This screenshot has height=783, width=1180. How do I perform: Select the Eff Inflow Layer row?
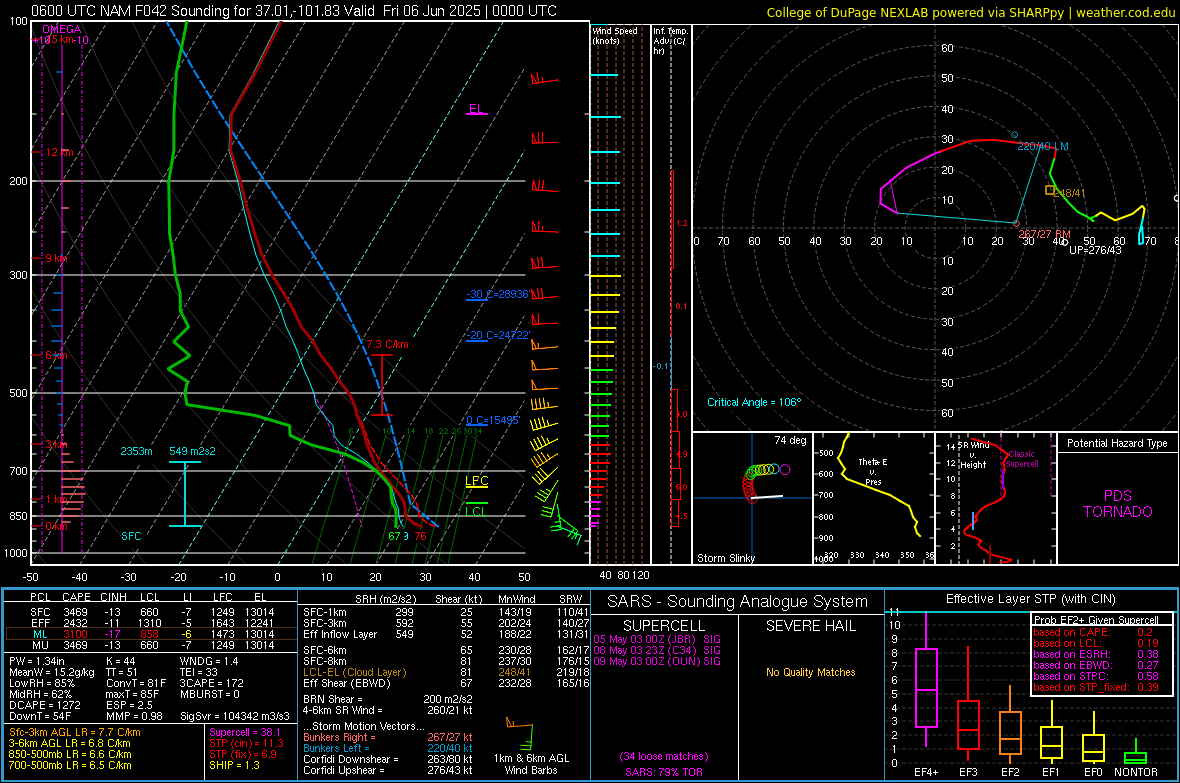click(446, 634)
